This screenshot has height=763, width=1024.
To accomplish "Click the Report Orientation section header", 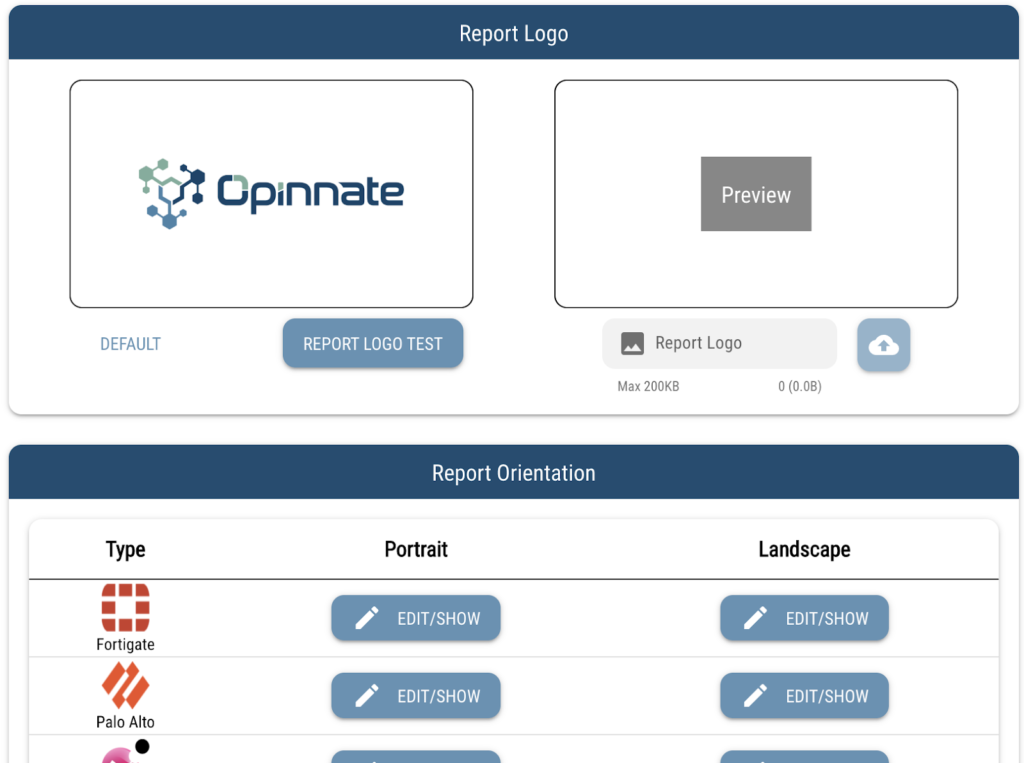I will coord(513,473).
